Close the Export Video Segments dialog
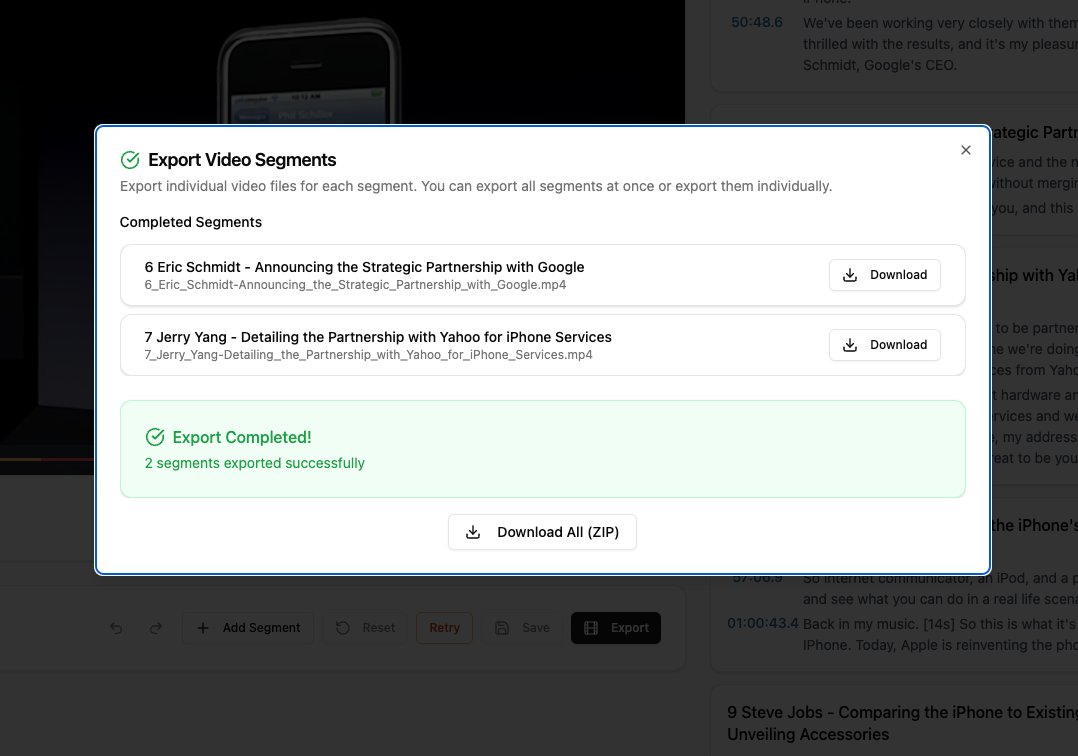1078x756 pixels. (x=965, y=150)
